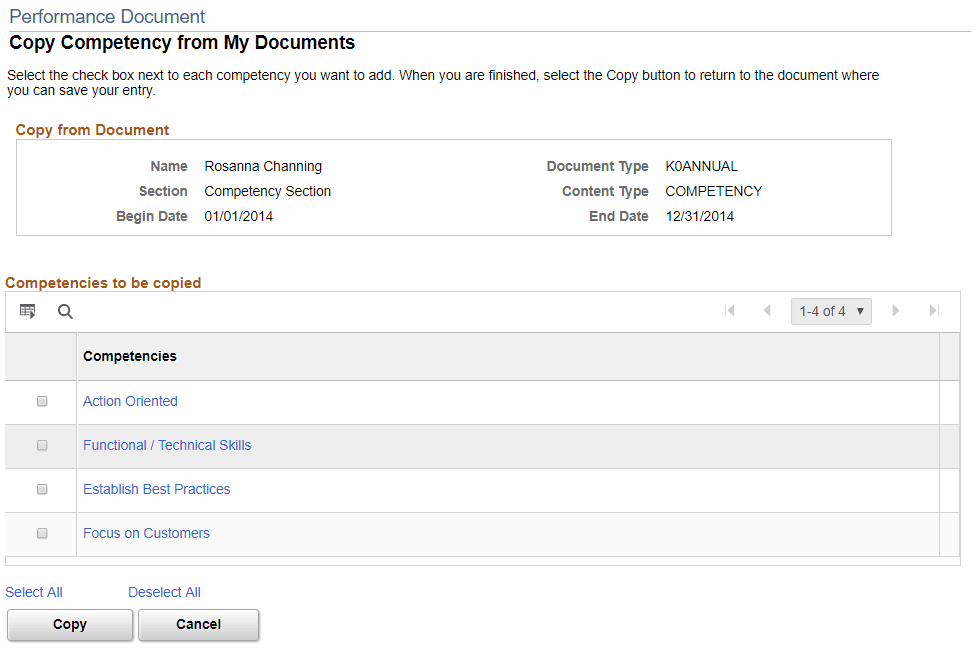This screenshot has width=975, height=649.
Task: Click the Select All link
Action: tap(34, 592)
